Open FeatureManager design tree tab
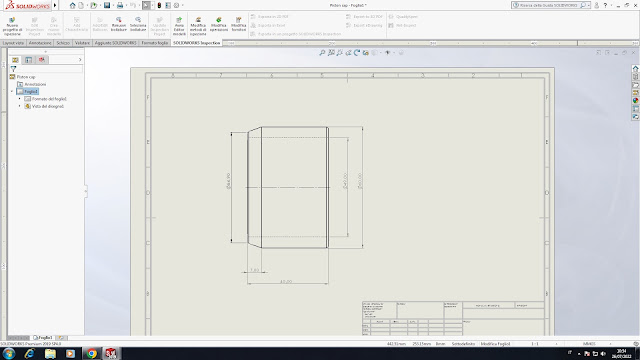 click(15, 60)
